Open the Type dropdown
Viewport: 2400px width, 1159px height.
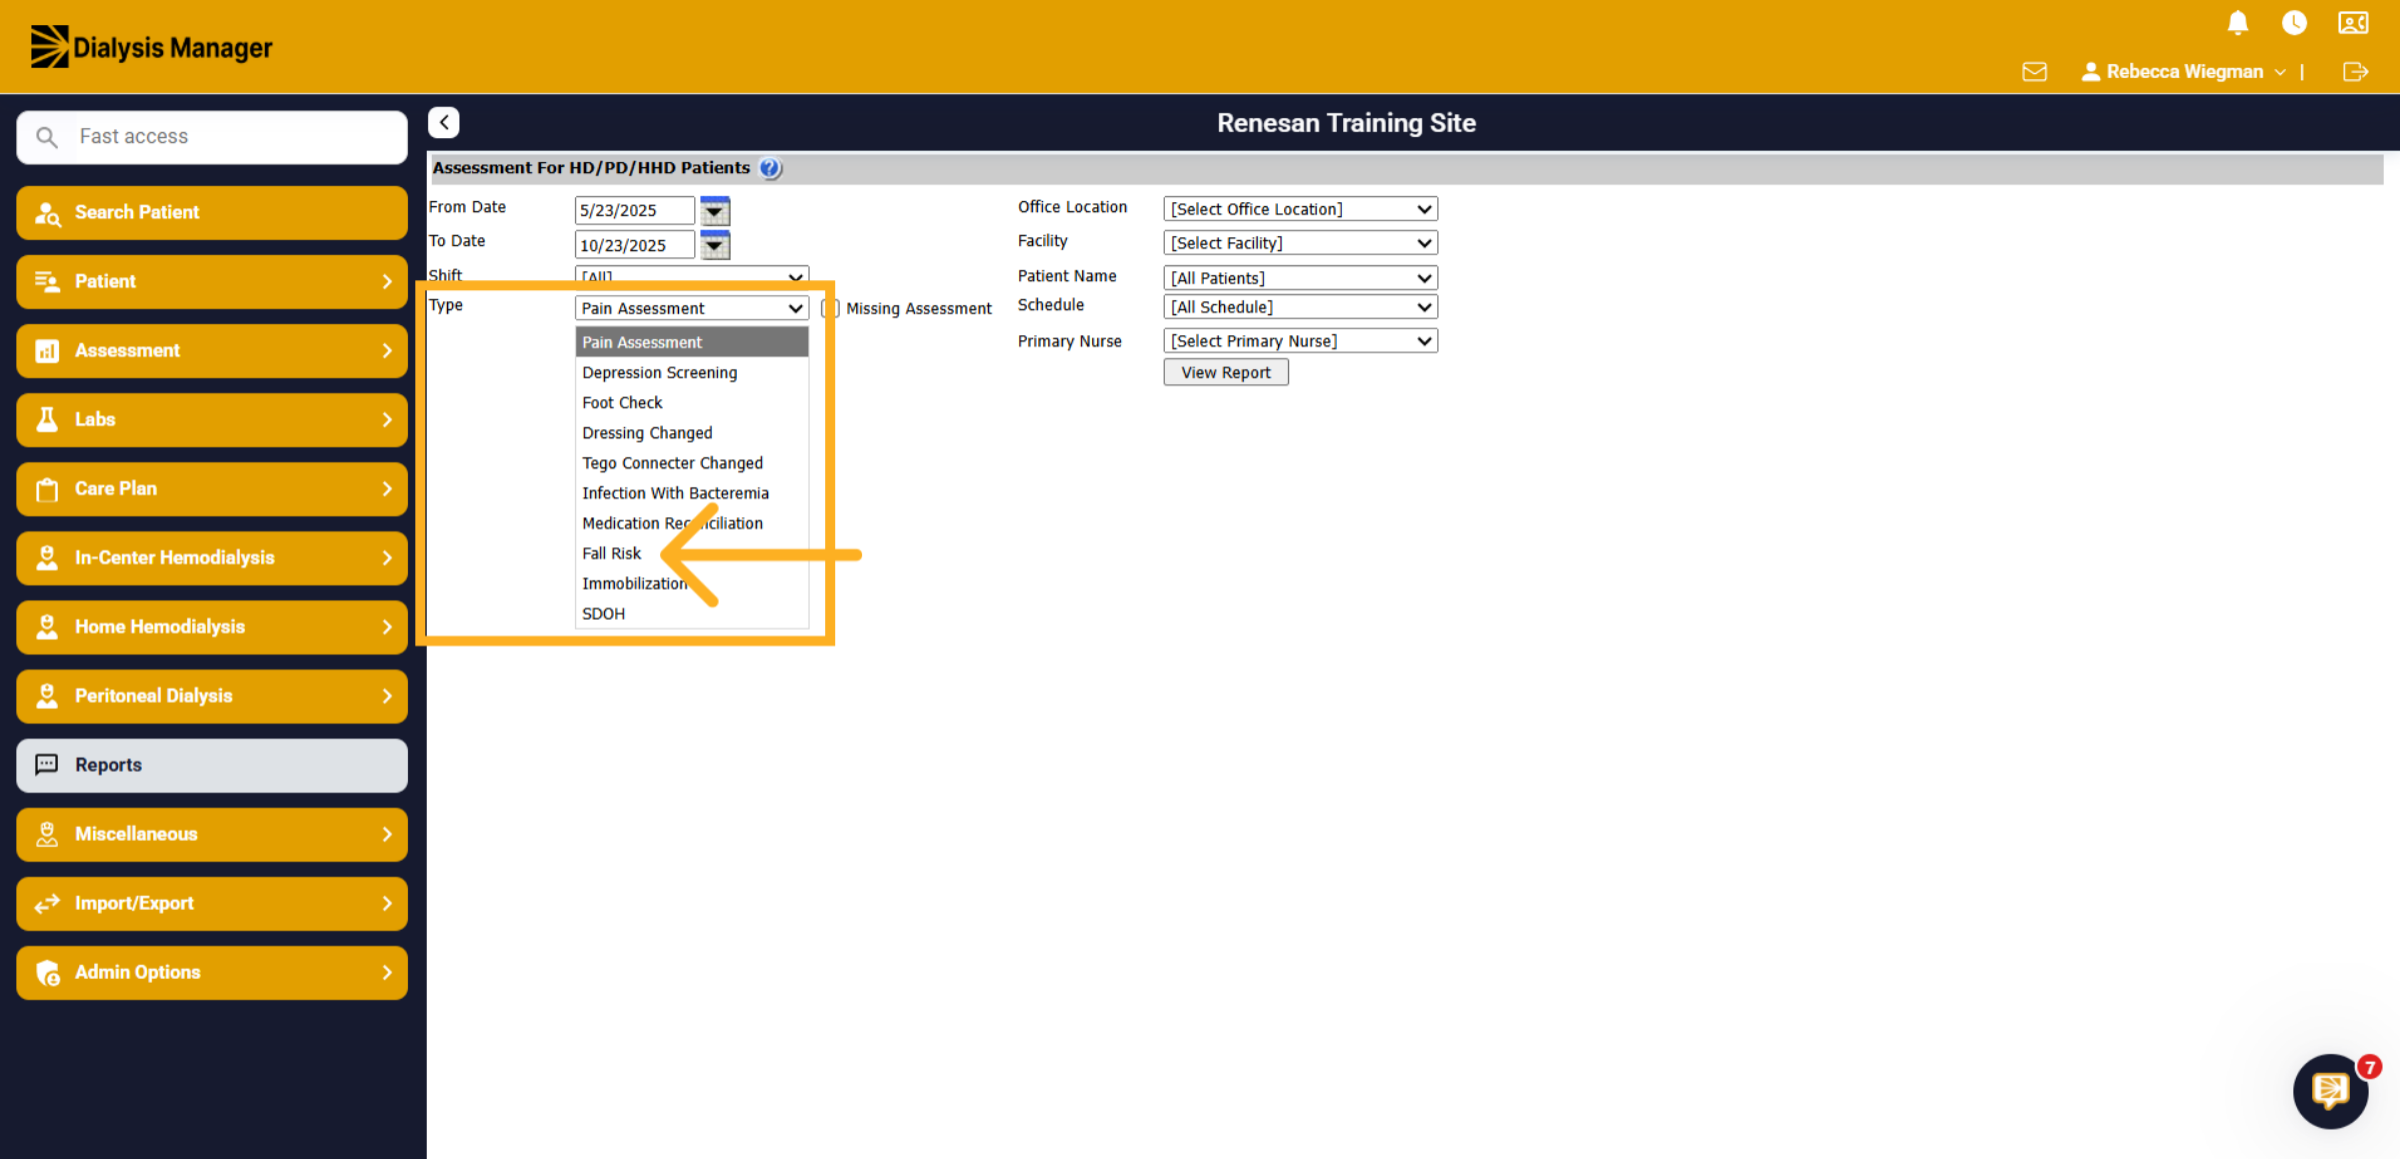tap(691, 308)
